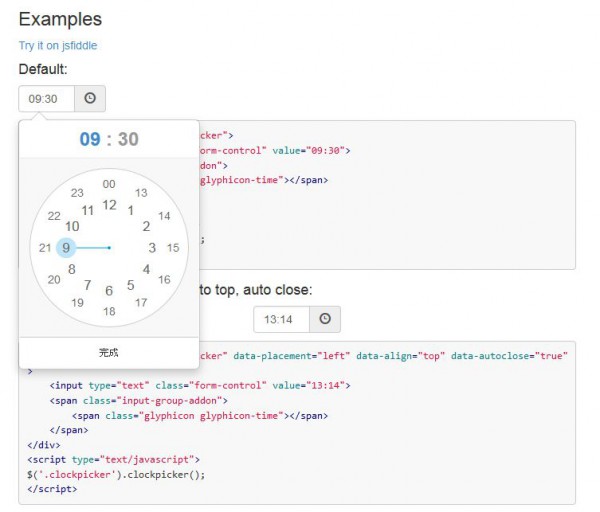The image size is (600, 512).
Task: Click the code line $('.clockpicker').clockpicker();
Action: [x=116, y=474]
